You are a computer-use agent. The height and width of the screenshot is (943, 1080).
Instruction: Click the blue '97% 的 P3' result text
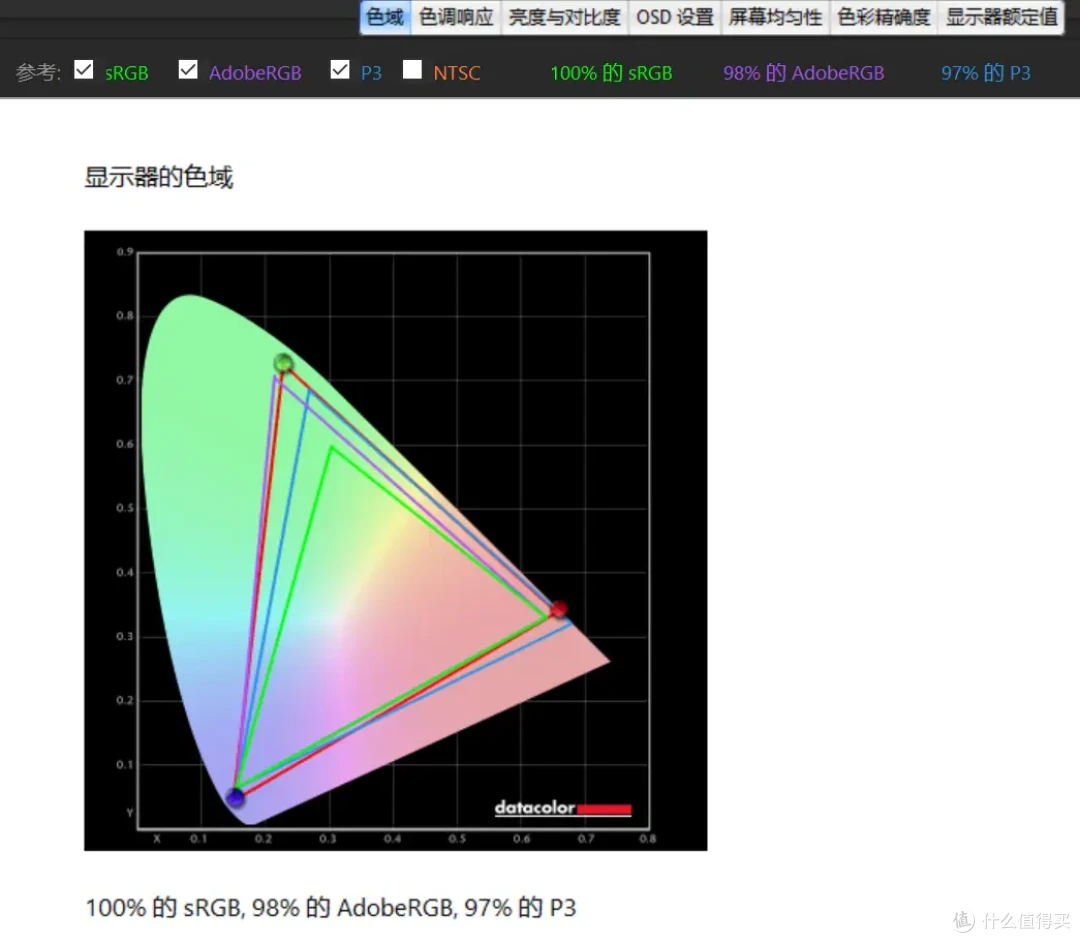(986, 73)
